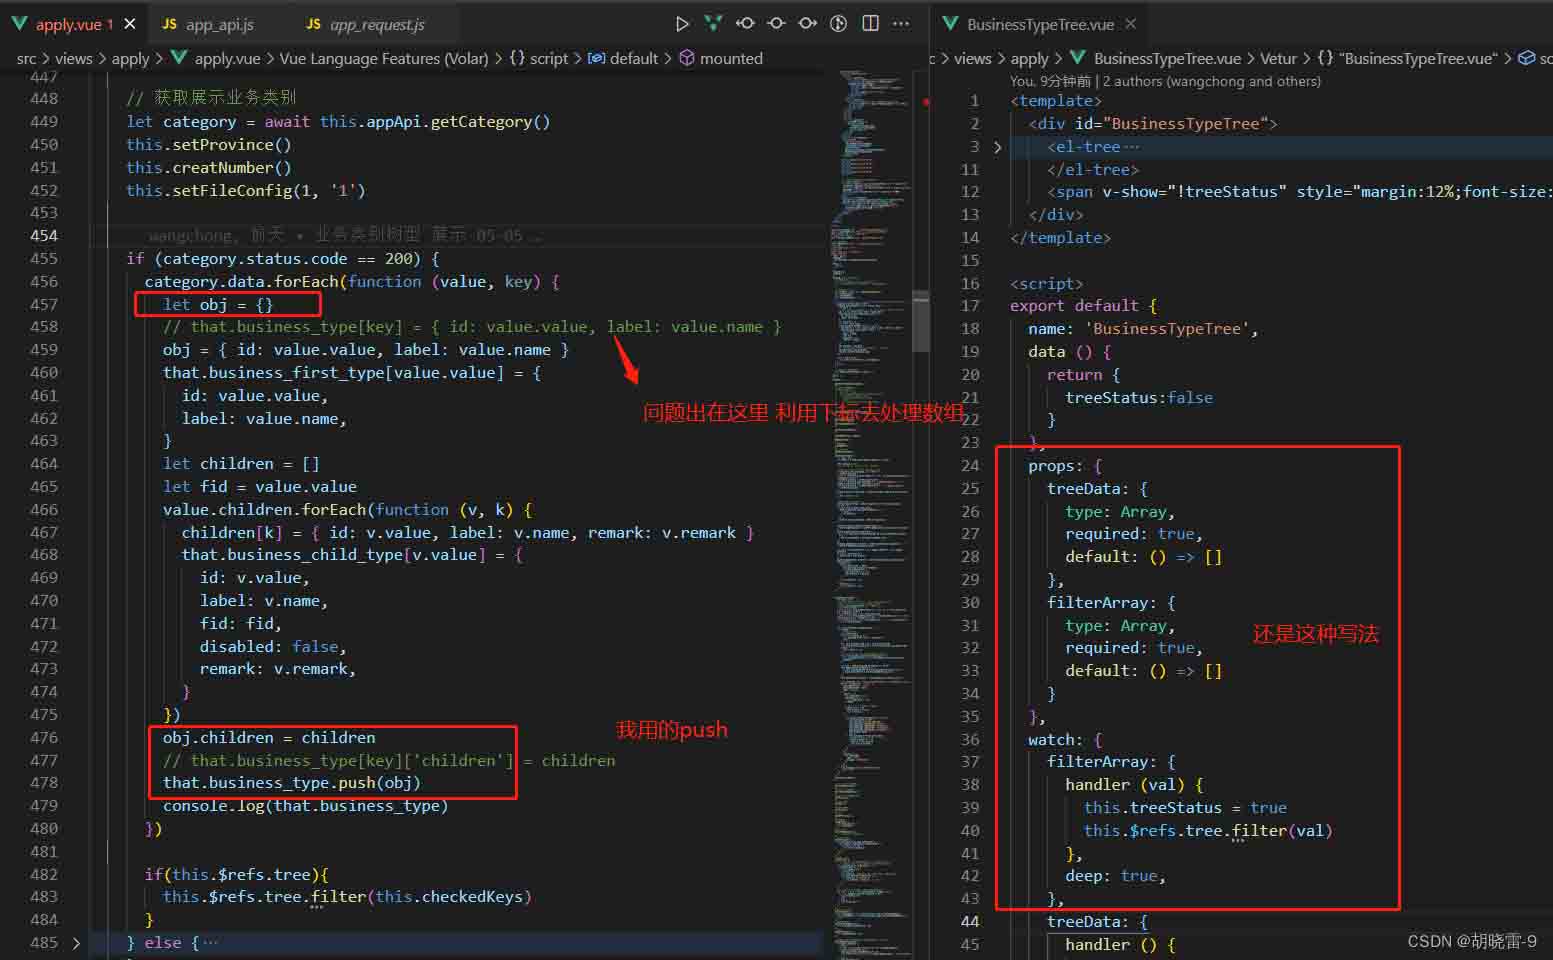
Task: Expand the folded el-tree tag at line 3
Action: click(997, 147)
